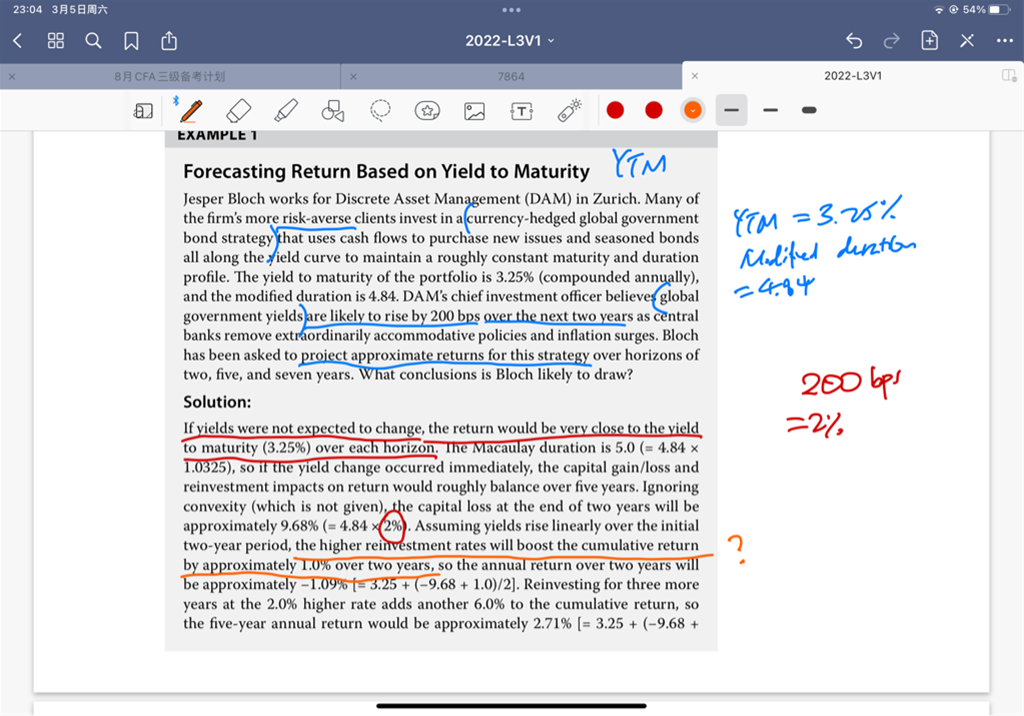
Task: Open the three-dot More menu
Action: click(1005, 41)
